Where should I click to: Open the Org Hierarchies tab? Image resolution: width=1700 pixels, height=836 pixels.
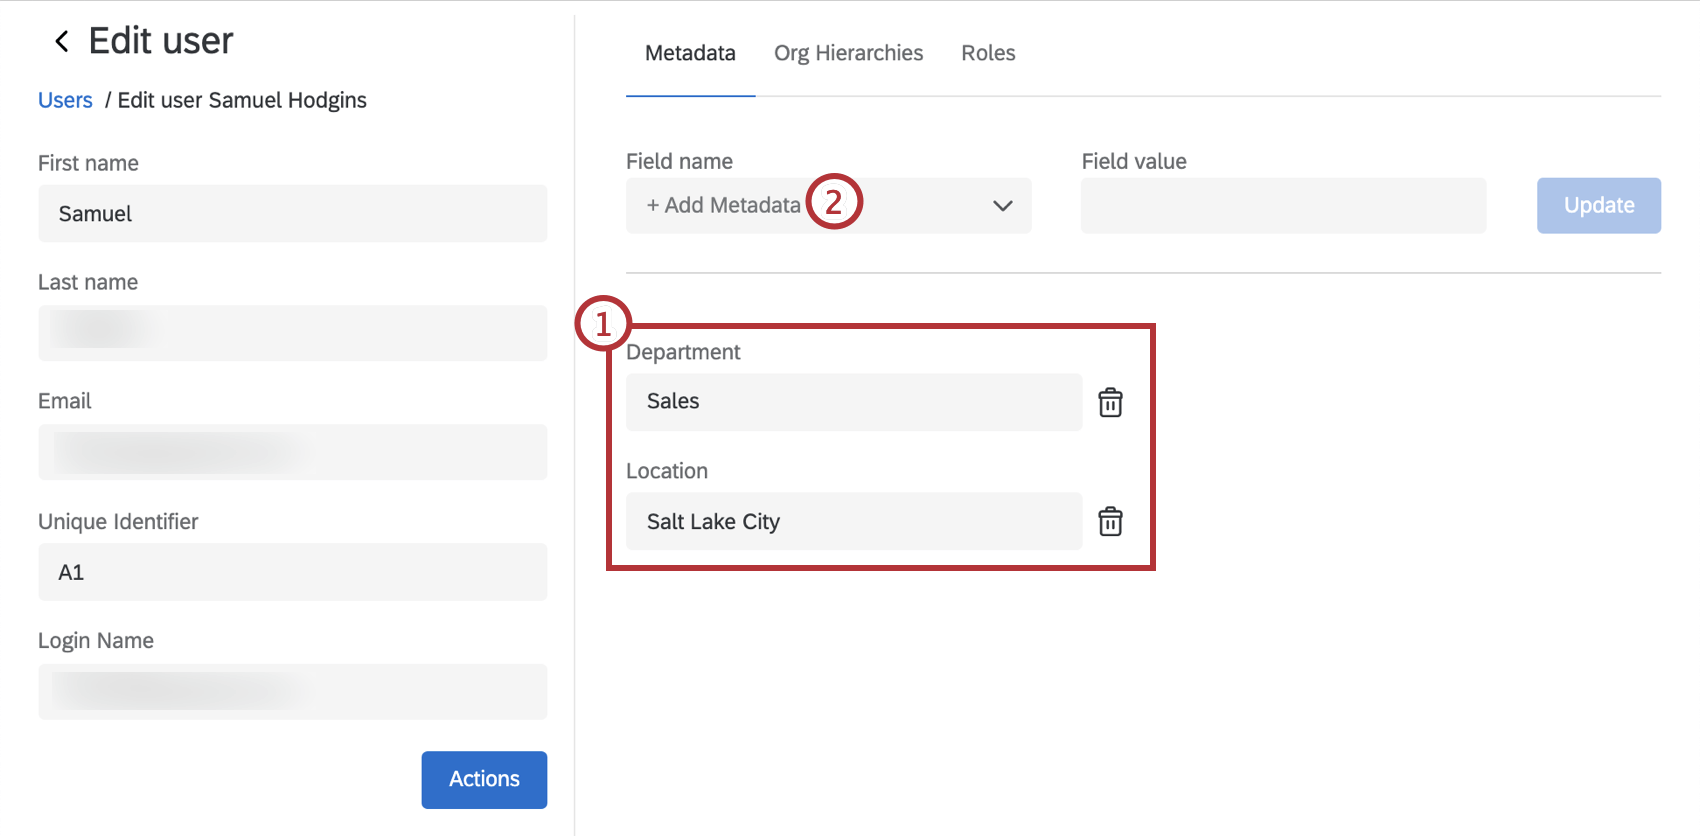point(848,53)
